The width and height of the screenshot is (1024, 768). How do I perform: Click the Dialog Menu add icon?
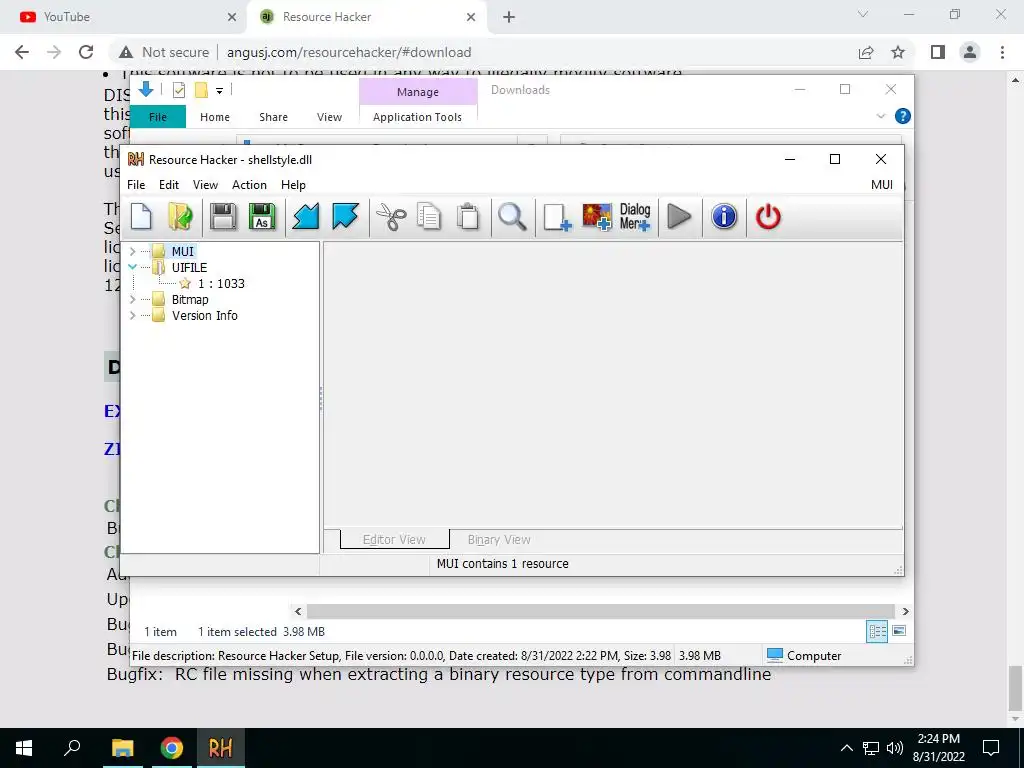(635, 217)
